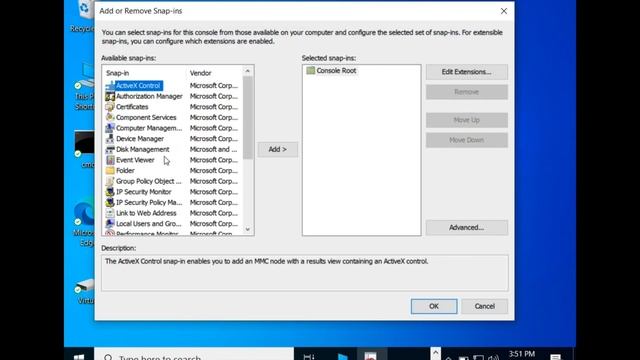Click the "Certificates" row label
The width and height of the screenshot is (640, 360).
[x=132, y=107]
